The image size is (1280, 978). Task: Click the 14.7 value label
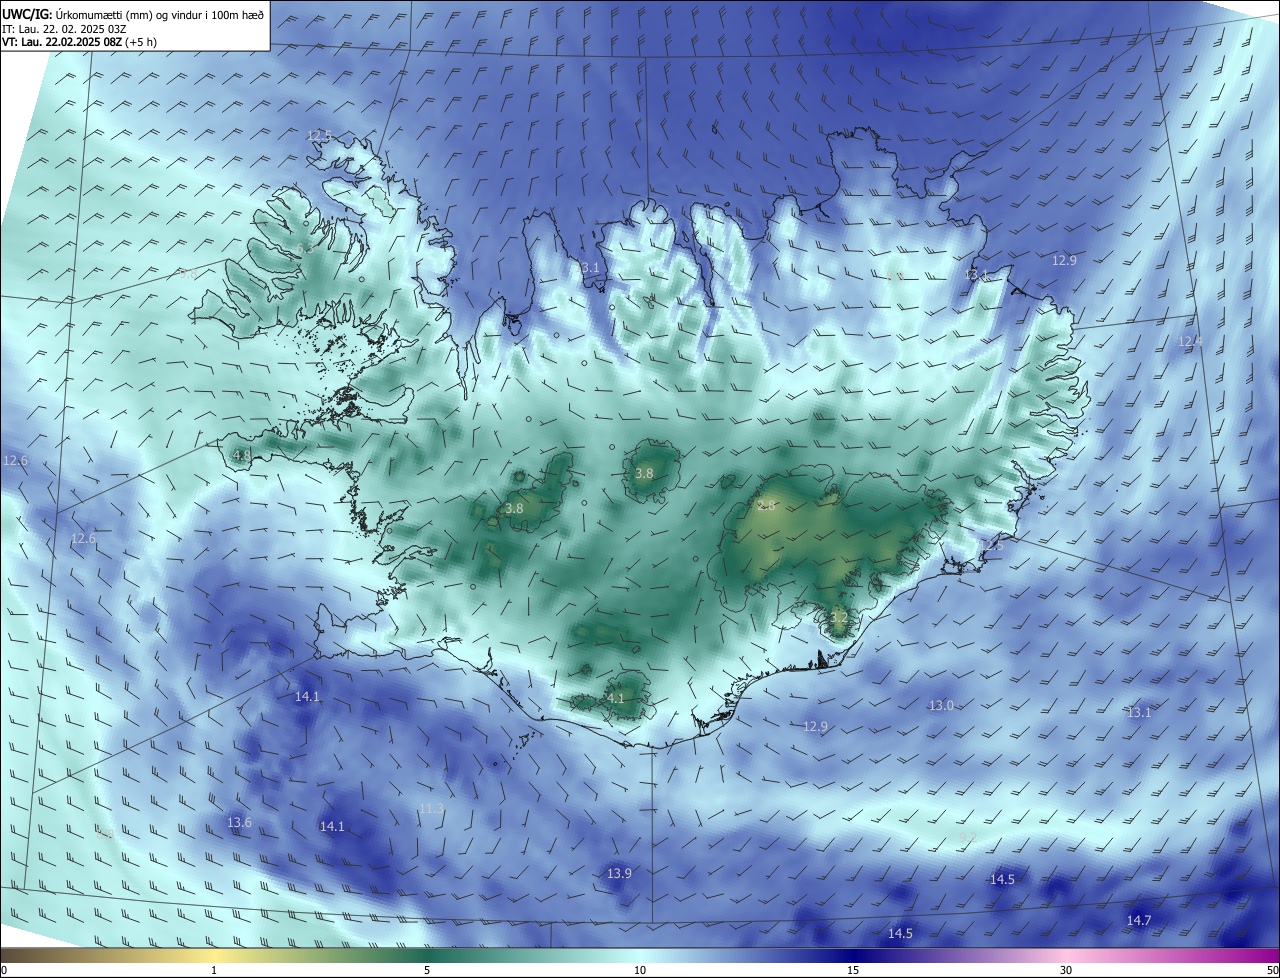click(x=1139, y=920)
